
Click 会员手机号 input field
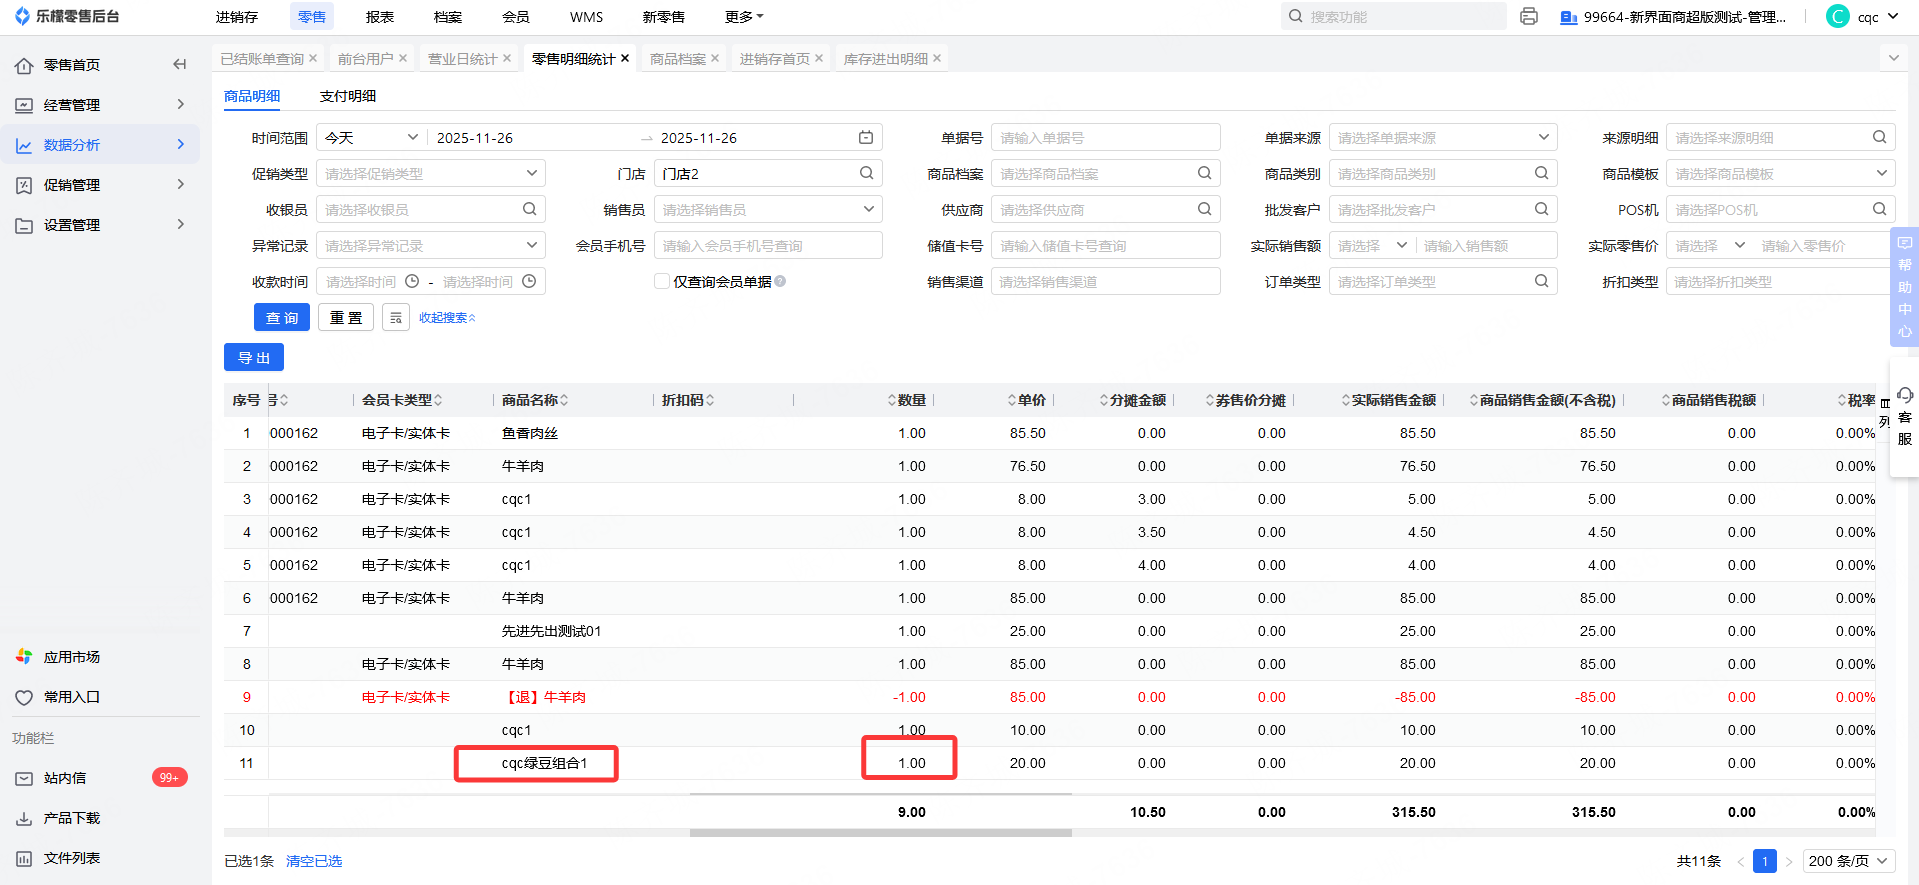tap(768, 245)
